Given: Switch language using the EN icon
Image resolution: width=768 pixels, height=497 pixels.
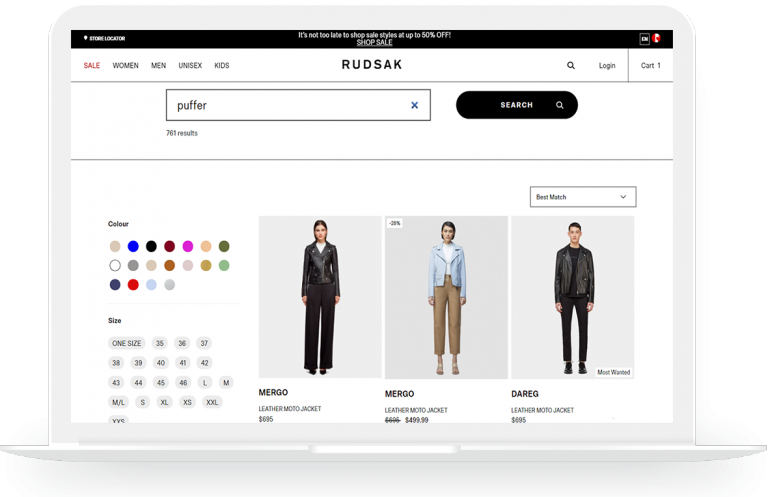Looking at the screenshot, I should pos(645,38).
